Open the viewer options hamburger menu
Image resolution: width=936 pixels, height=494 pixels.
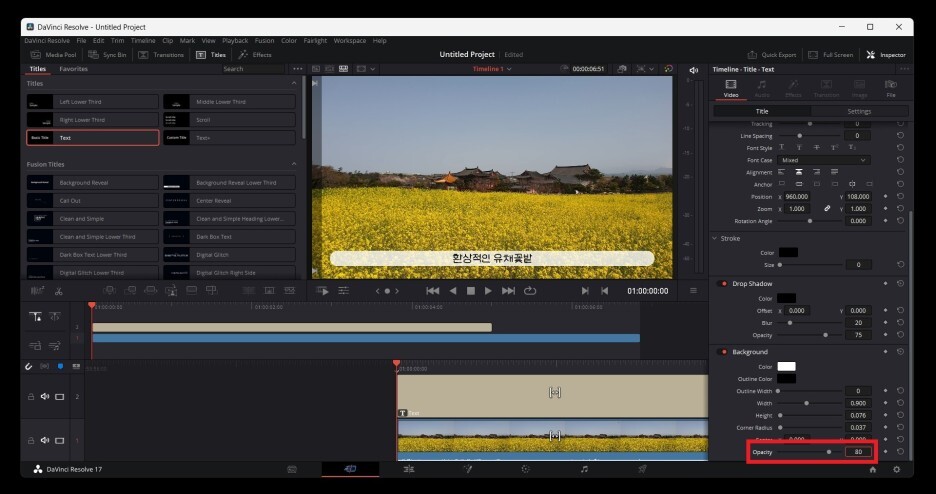tap(693, 291)
